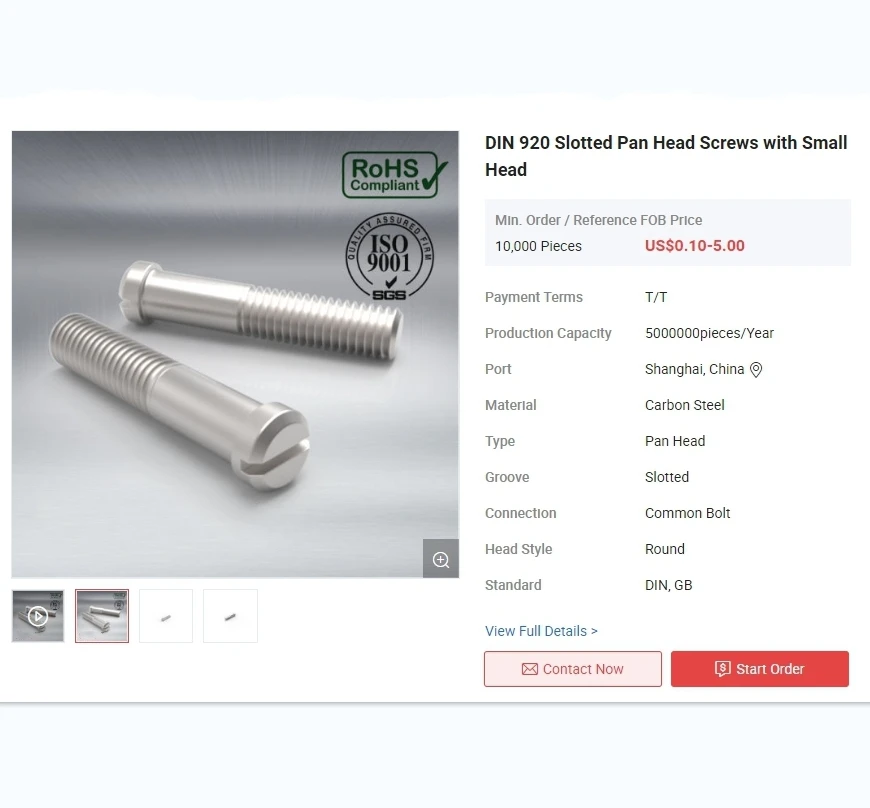Click the magnifier zoom icon on product image
The height and width of the screenshot is (808, 870).
pos(441,559)
